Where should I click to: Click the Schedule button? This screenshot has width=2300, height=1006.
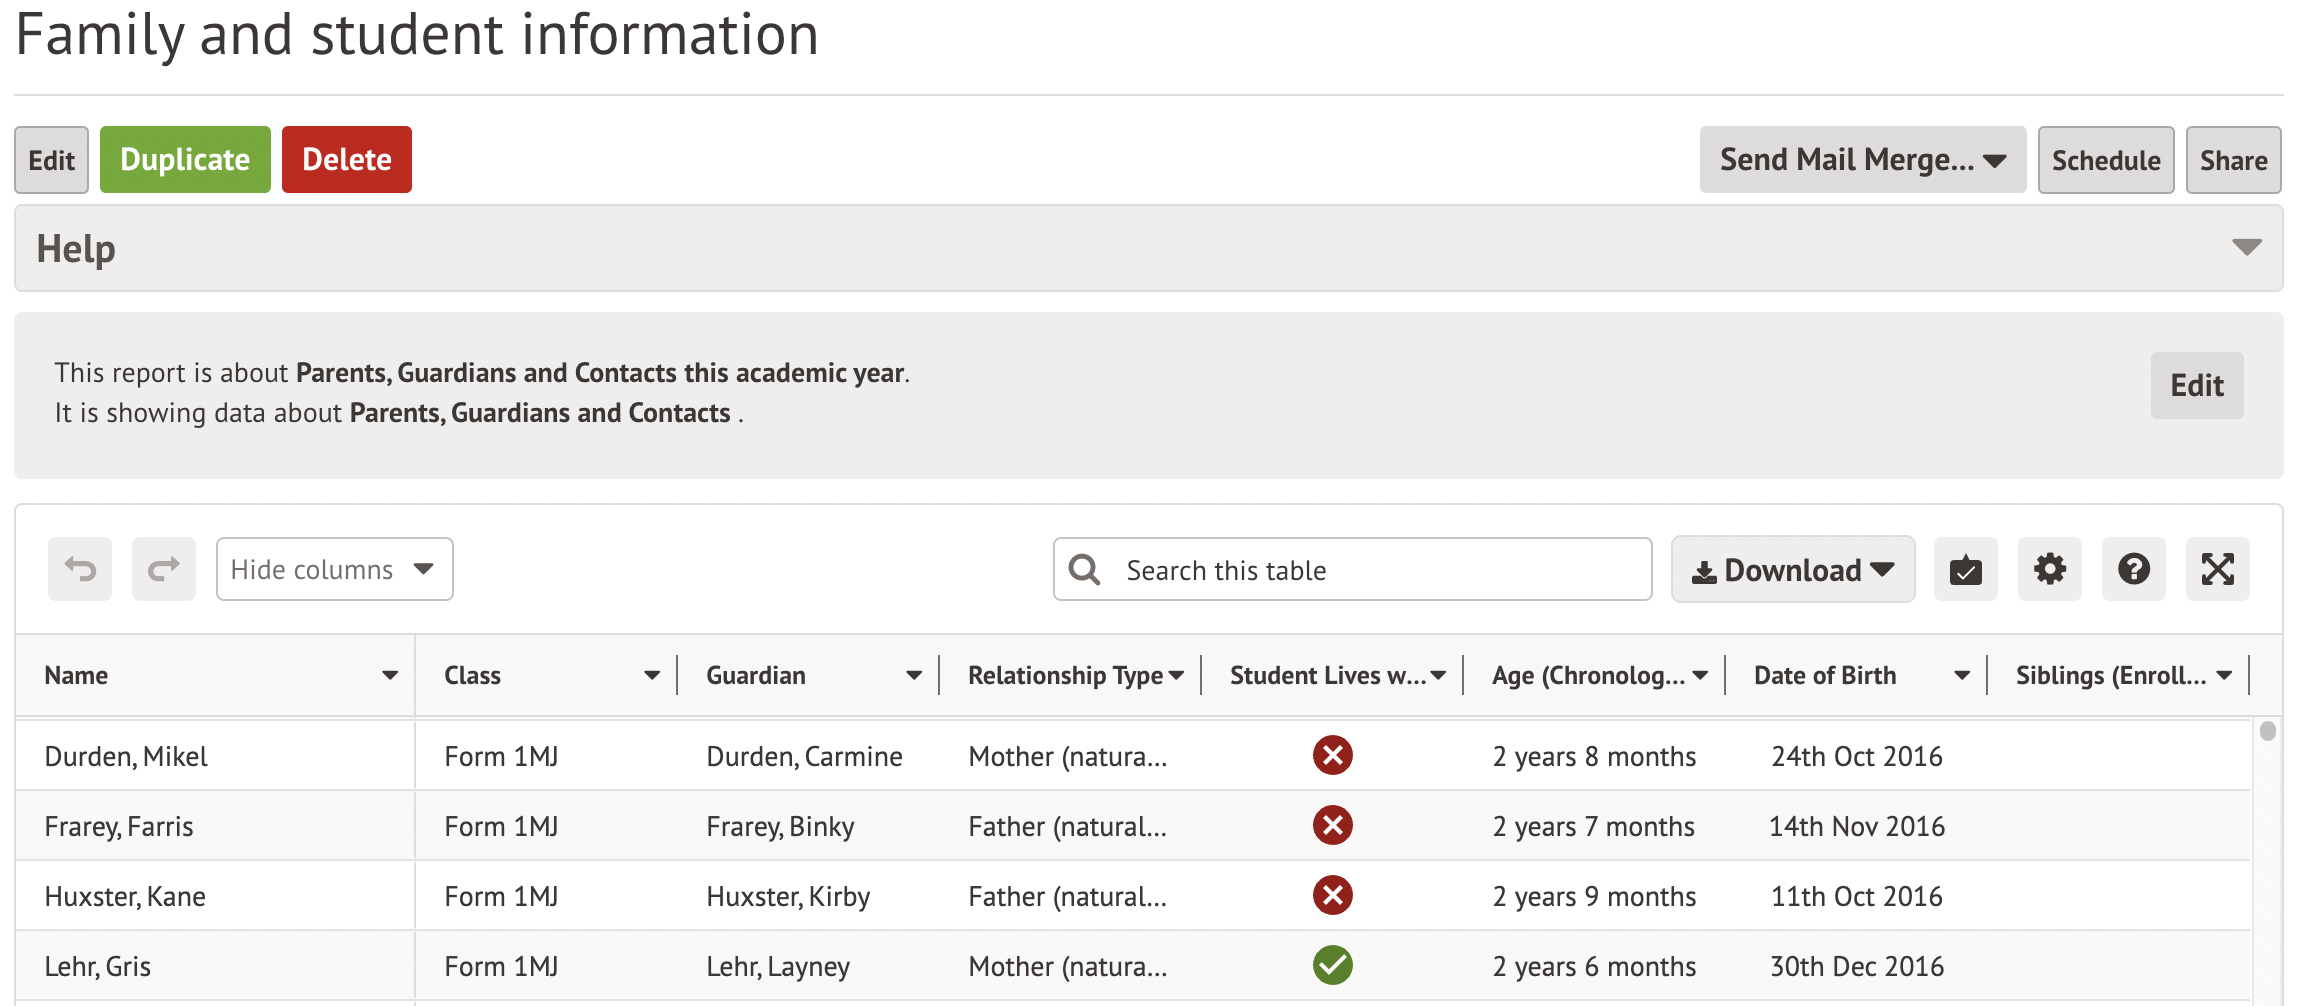[x=2105, y=160]
